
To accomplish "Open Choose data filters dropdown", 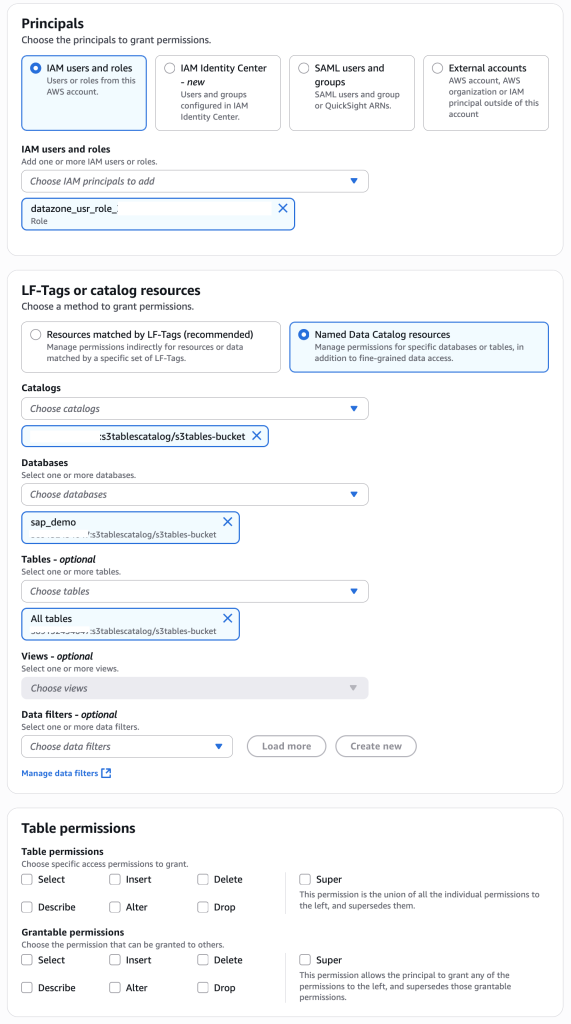I will [x=127, y=746].
